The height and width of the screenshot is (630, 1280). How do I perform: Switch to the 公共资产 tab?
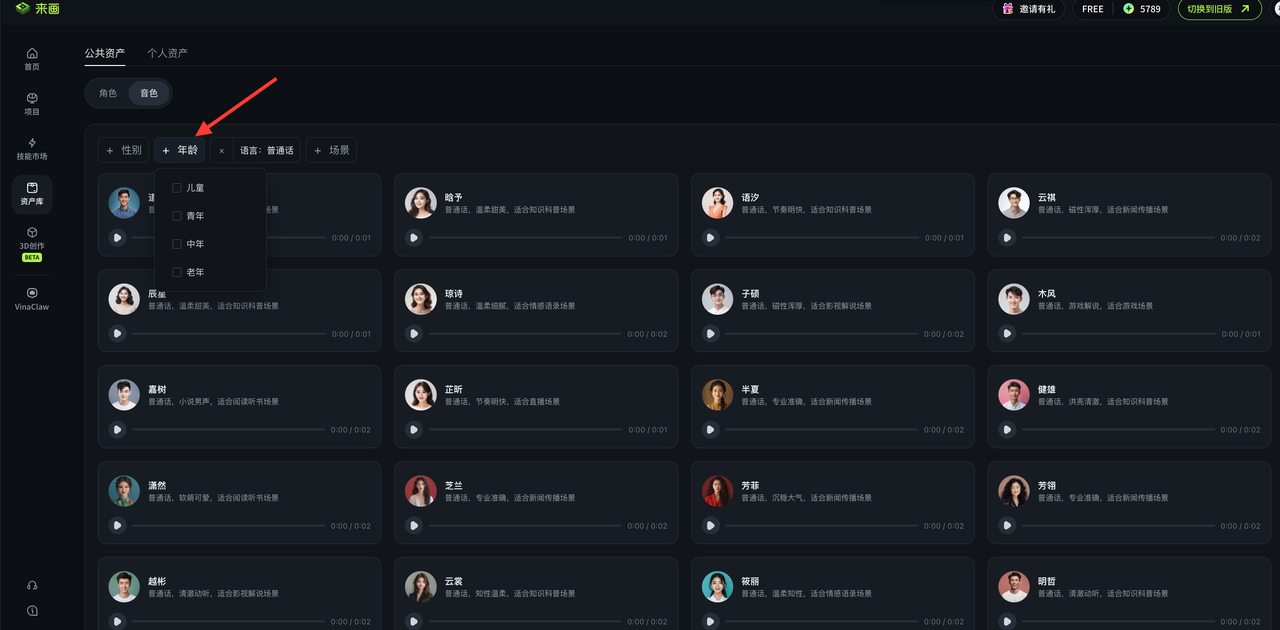point(105,53)
